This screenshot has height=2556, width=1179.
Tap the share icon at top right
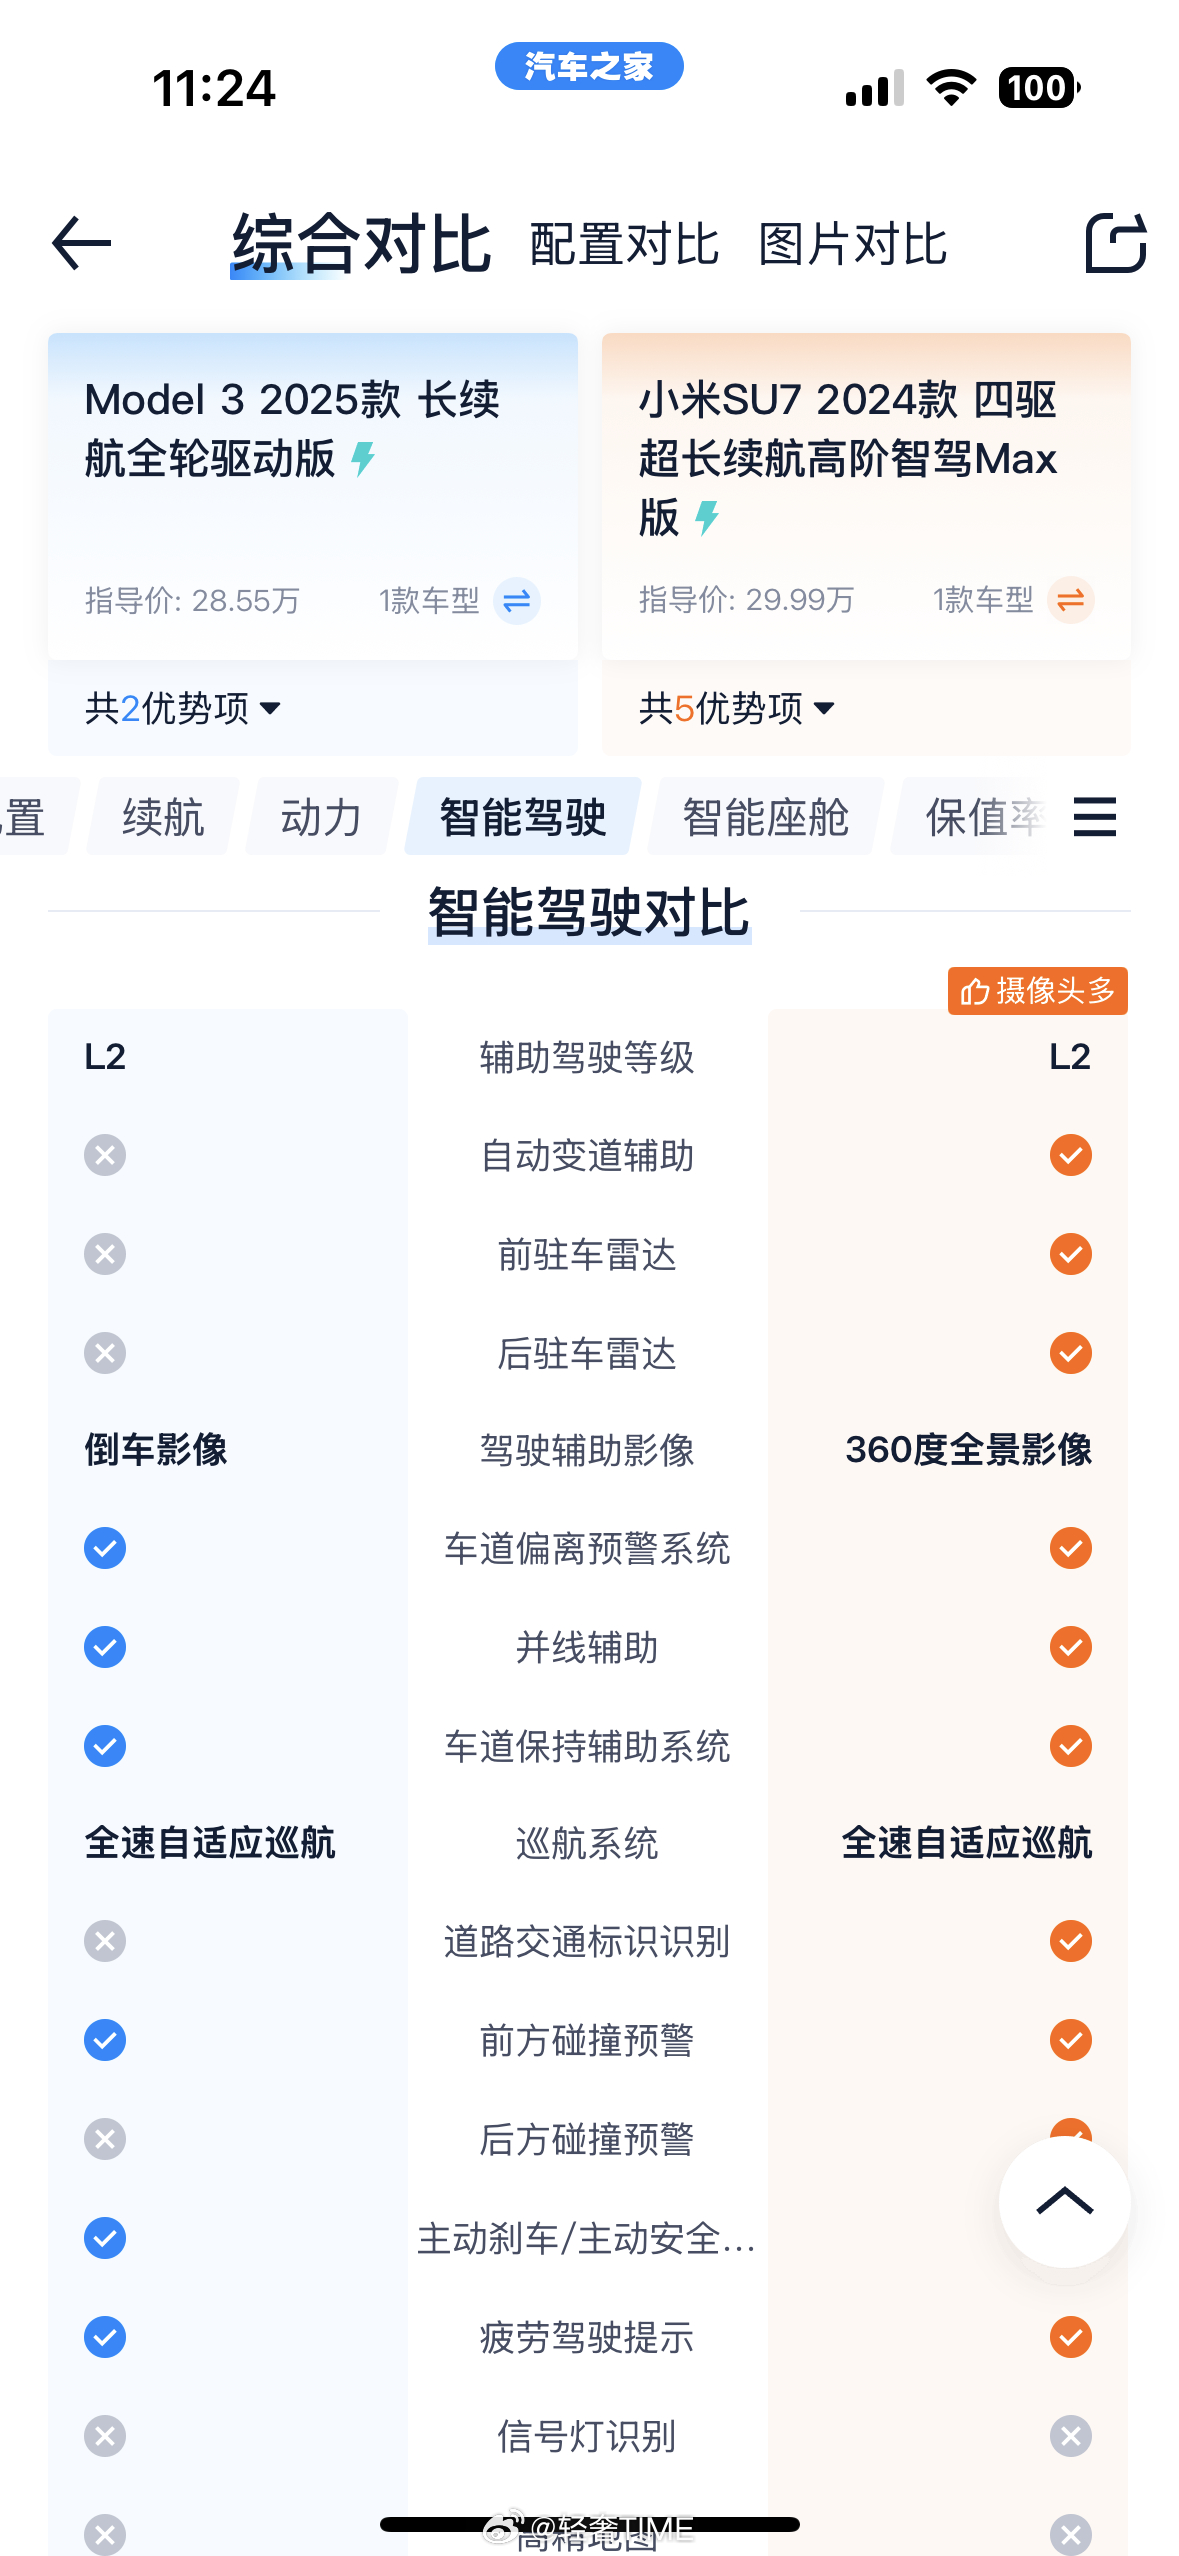(x=1115, y=243)
